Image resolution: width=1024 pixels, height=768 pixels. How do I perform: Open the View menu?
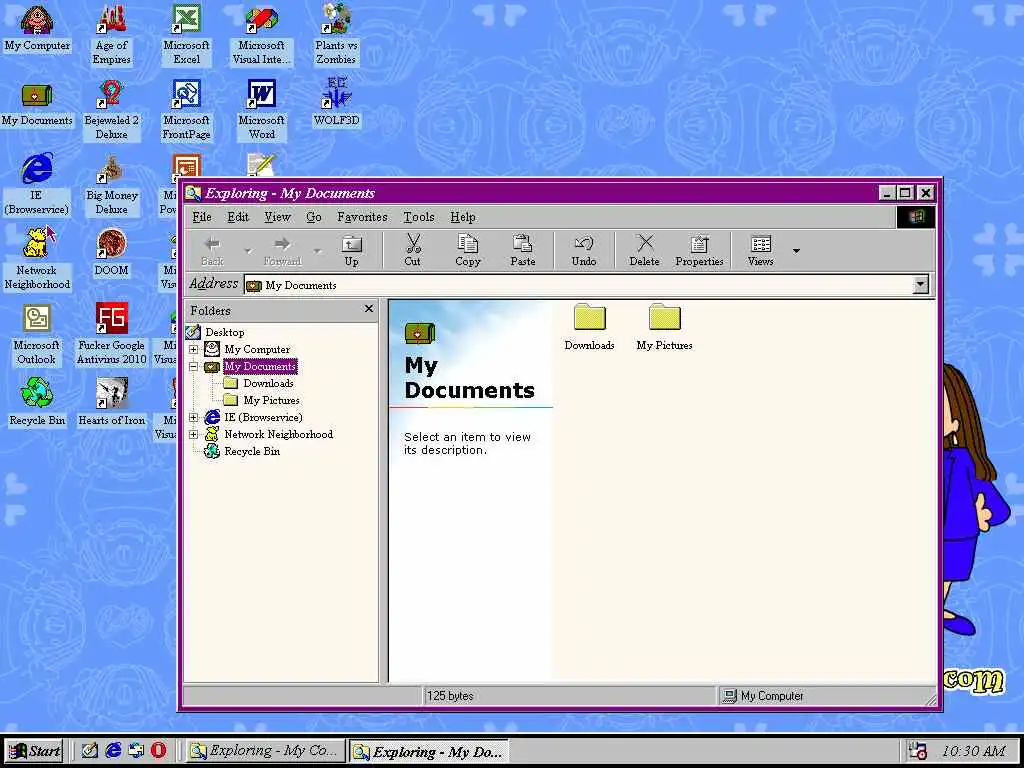point(277,217)
